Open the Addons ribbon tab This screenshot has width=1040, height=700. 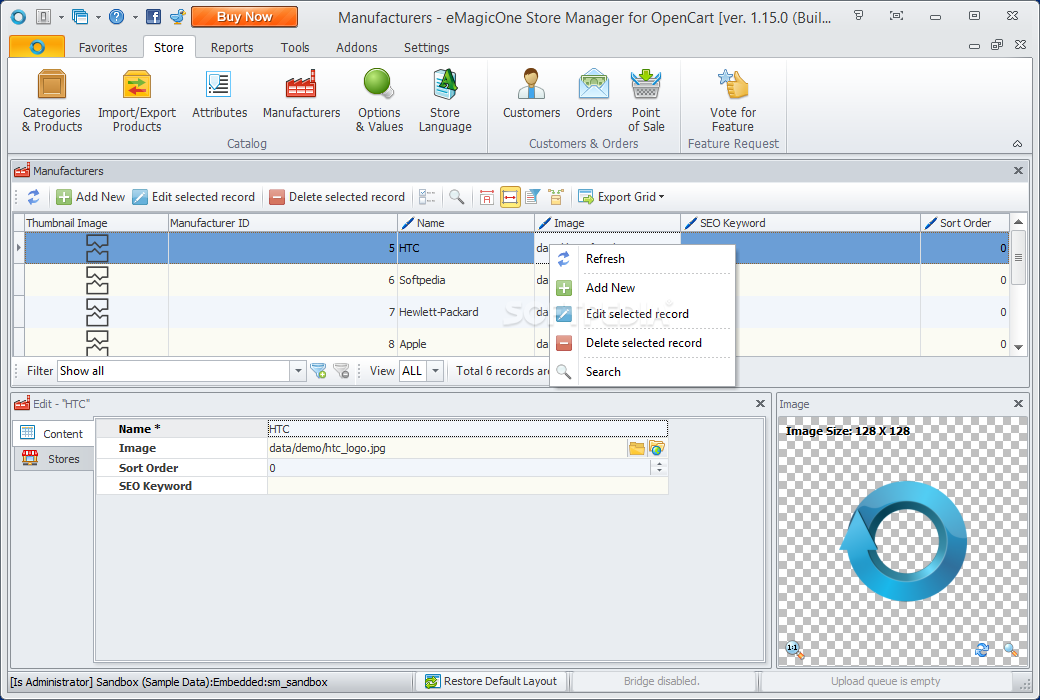point(356,47)
